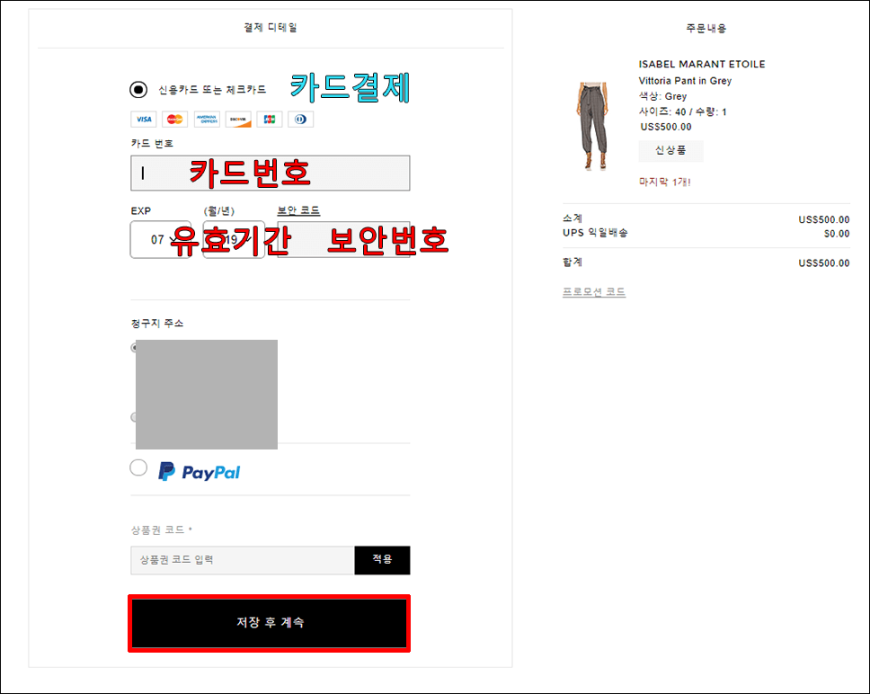This screenshot has width=870, height=694.
Task: Choose the PayPal payment radio button
Action: [x=138, y=468]
